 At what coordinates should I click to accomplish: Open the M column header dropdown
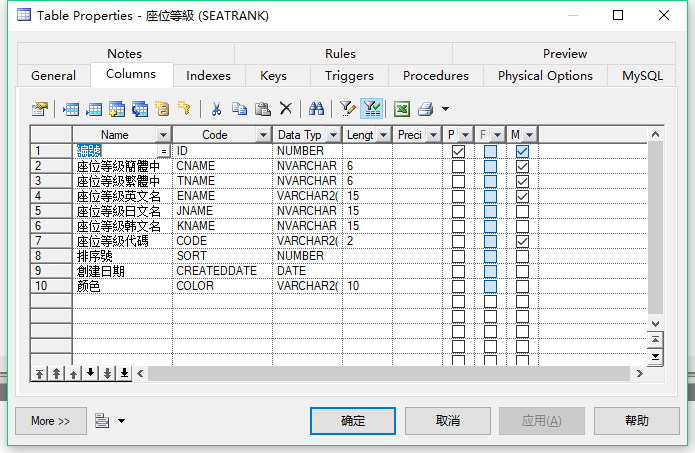point(529,135)
